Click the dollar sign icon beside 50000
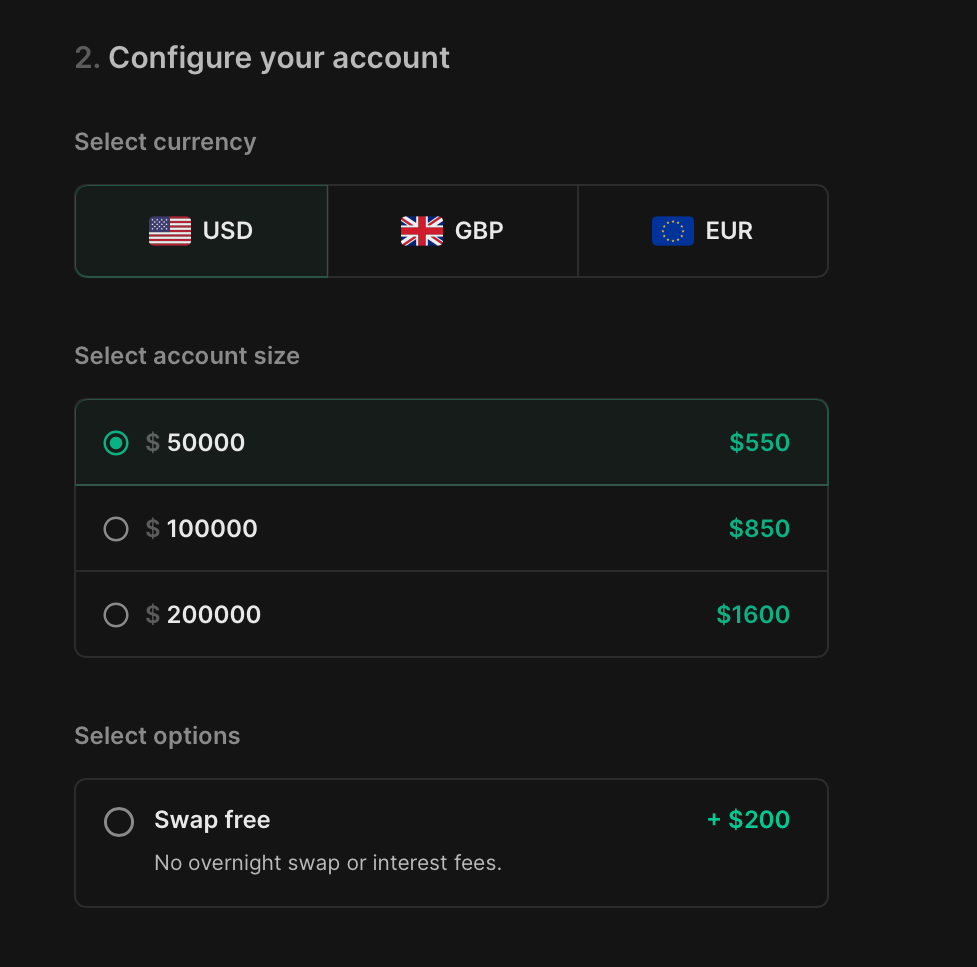Screen dimensions: 977x967 click(153, 443)
